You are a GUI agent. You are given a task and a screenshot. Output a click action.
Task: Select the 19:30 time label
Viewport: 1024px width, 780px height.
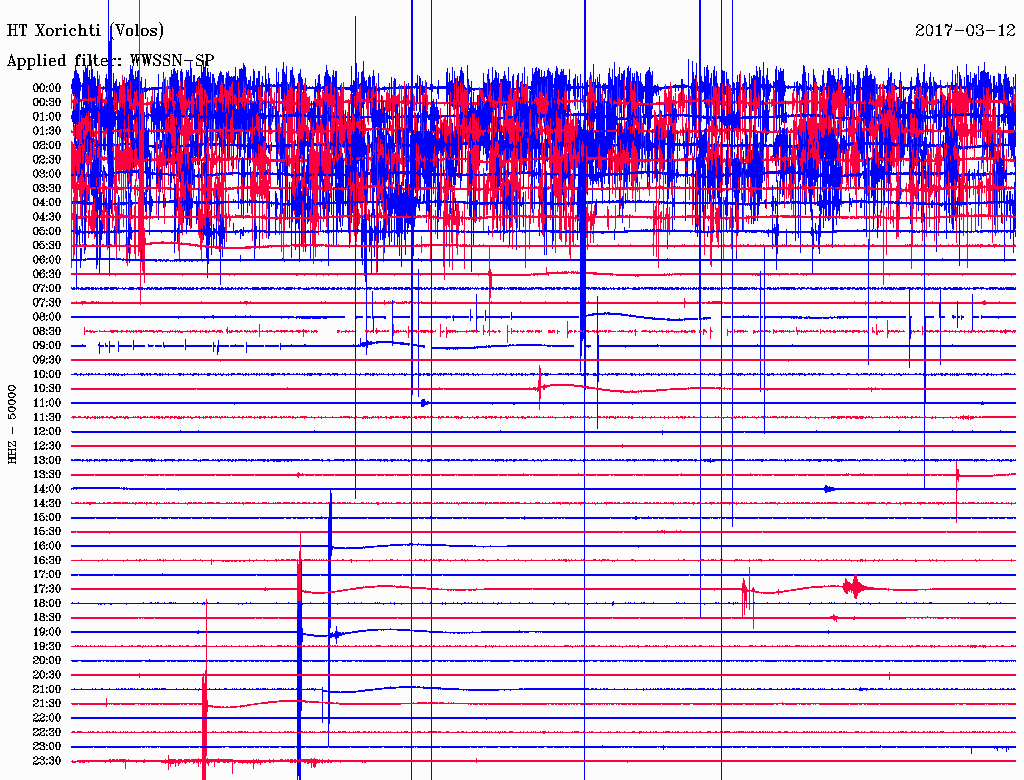47,646
